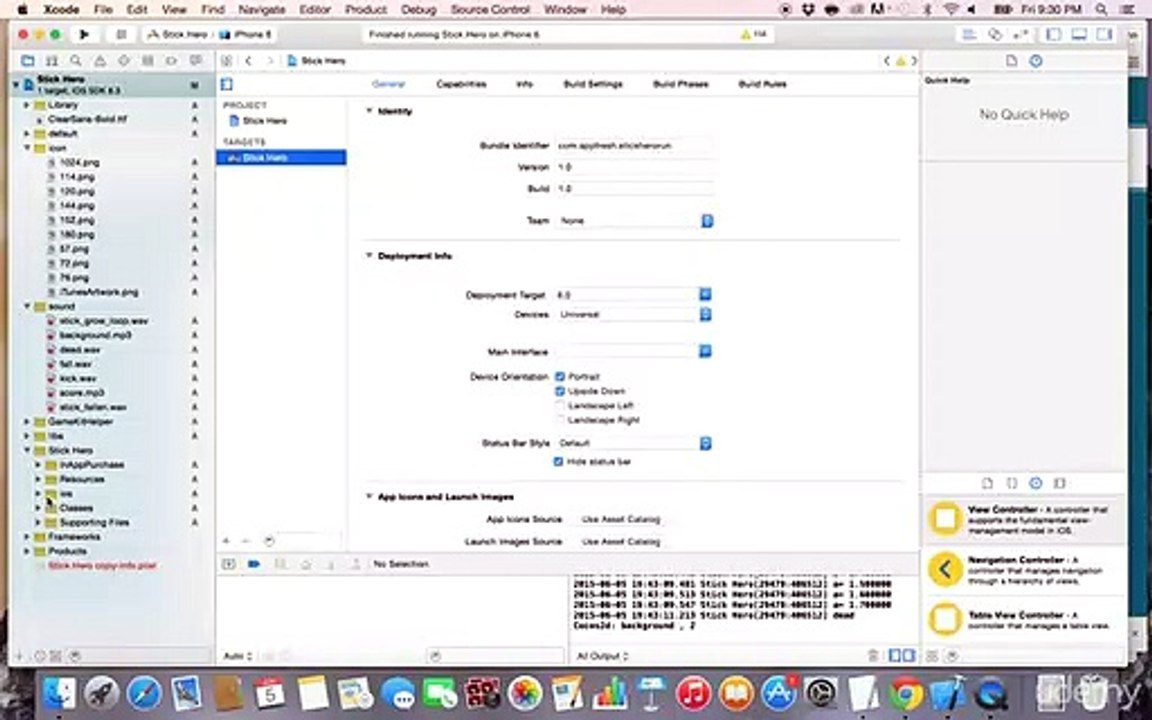
Task: Show the File inspector
Action: point(1012,61)
